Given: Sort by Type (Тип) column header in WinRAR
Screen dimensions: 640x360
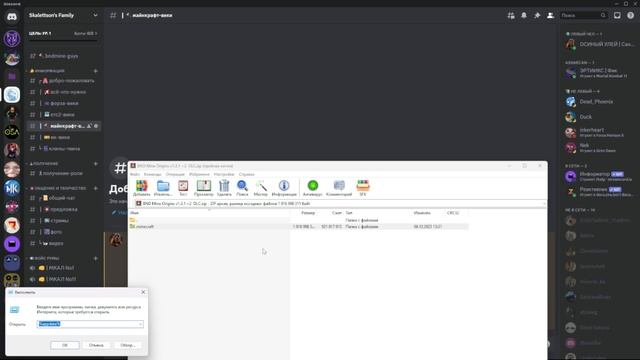Looking at the screenshot, I should 378,213.
